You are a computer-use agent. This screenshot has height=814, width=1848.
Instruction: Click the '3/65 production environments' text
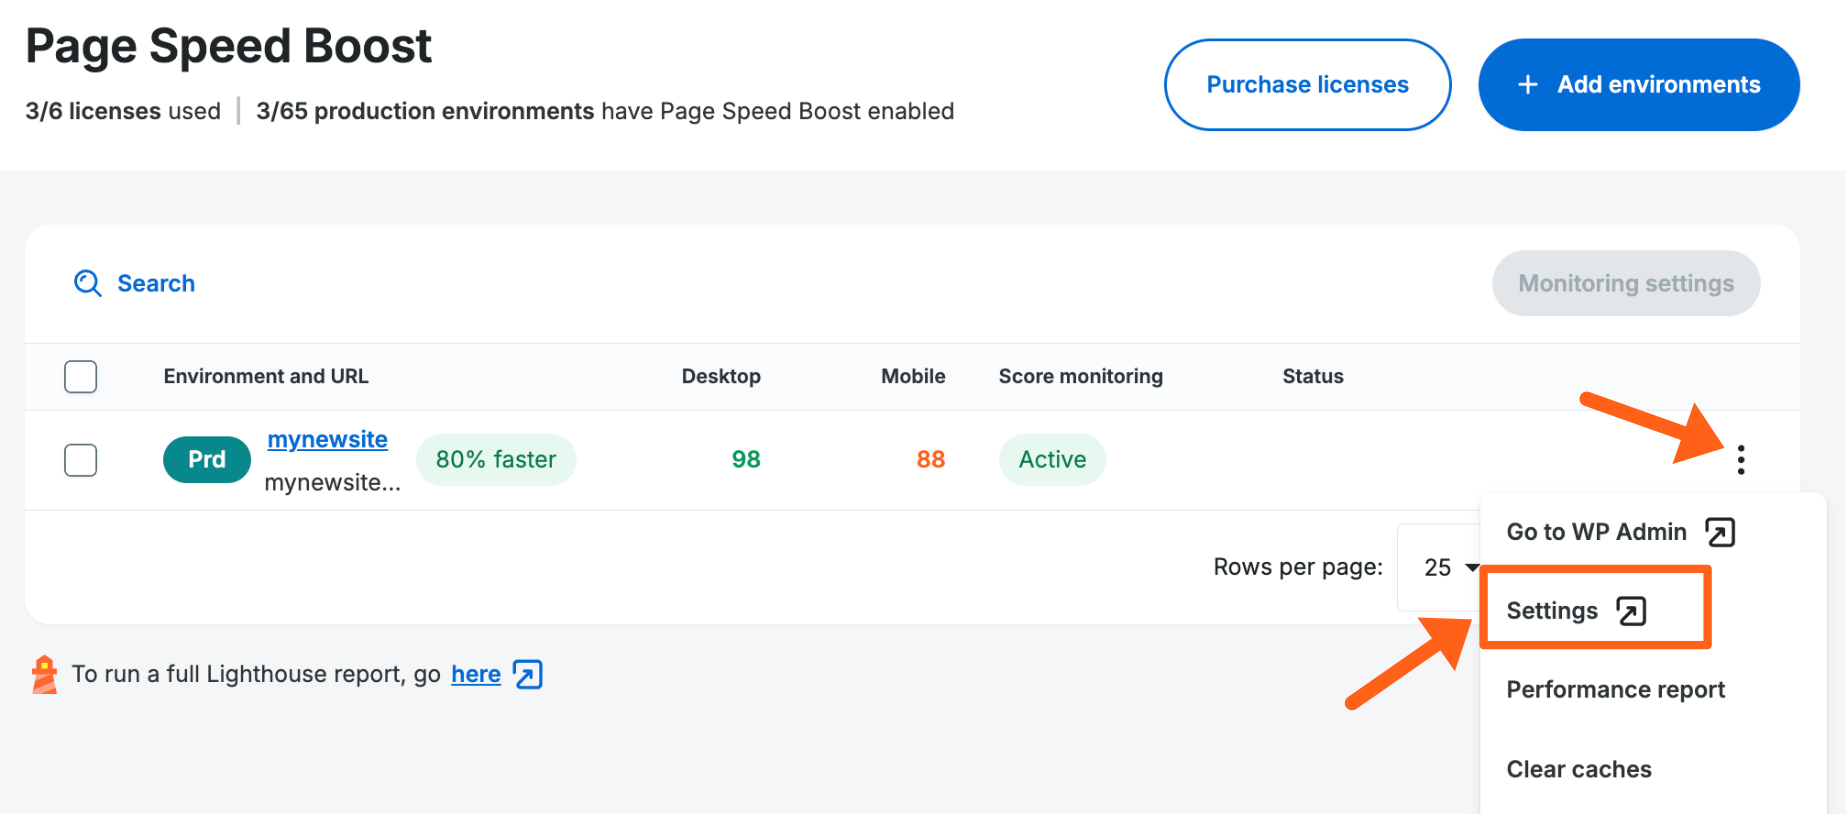point(425,111)
